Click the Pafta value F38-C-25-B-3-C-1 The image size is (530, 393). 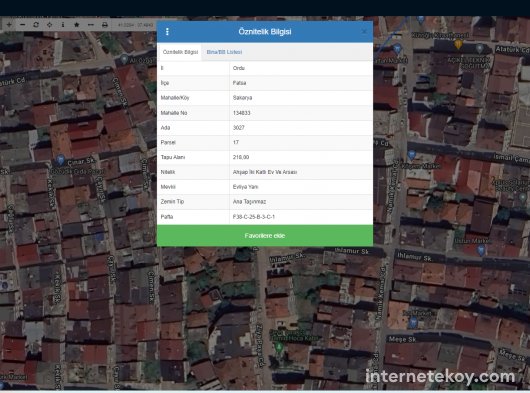(254, 217)
